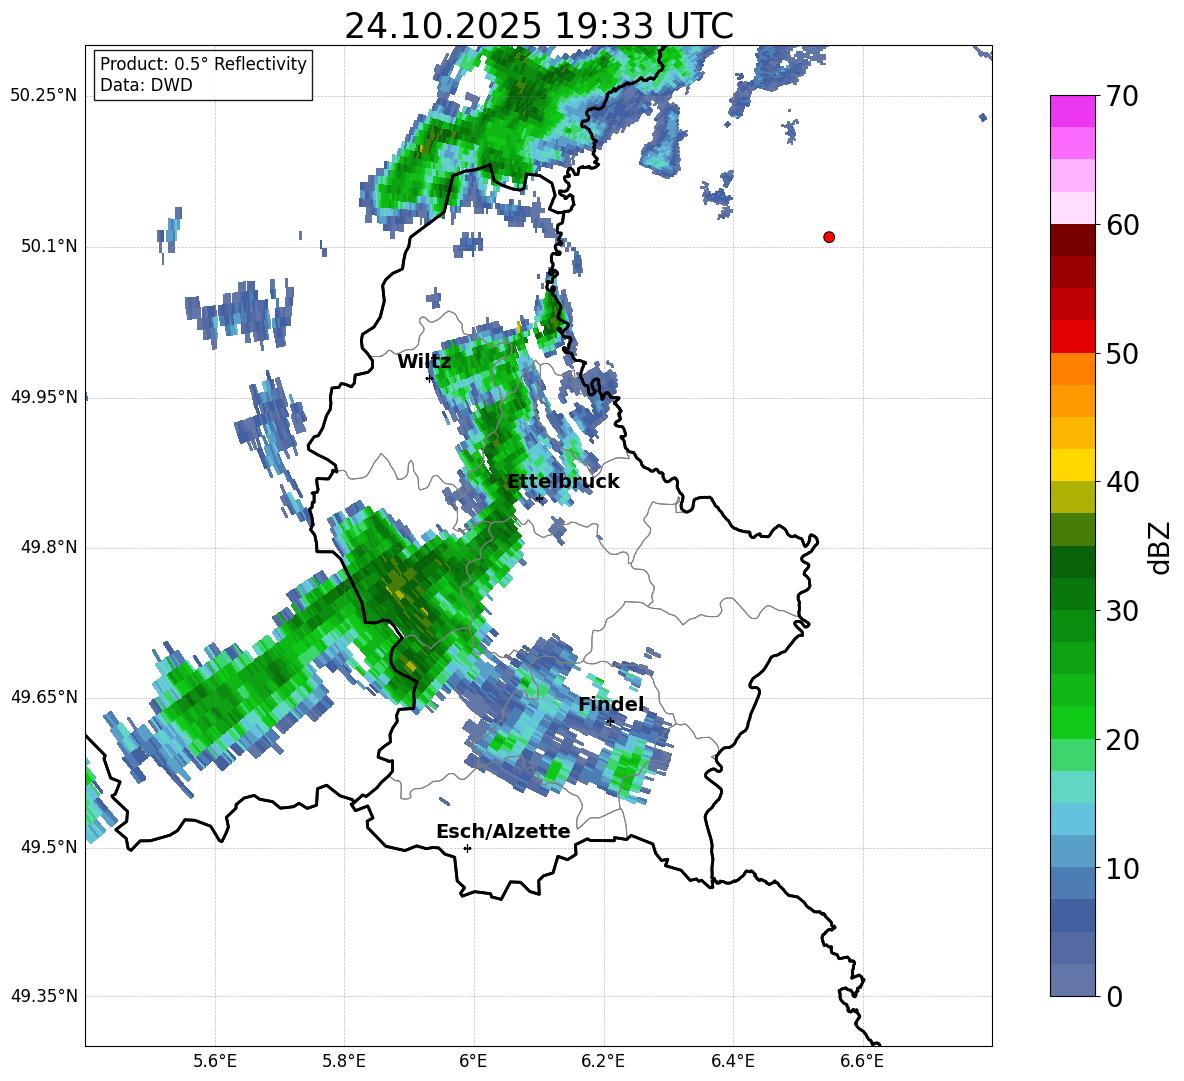Click the 5.6°E longitude label
This screenshot has width=1184, height=1081.
click(215, 1061)
